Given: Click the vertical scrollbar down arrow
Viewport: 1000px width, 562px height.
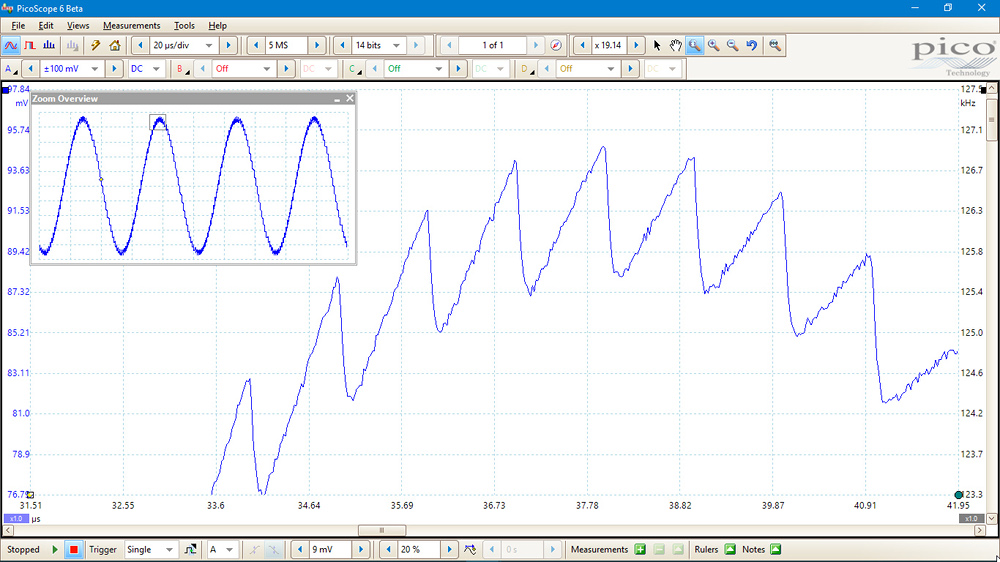Looking at the screenshot, I should (x=992, y=519).
